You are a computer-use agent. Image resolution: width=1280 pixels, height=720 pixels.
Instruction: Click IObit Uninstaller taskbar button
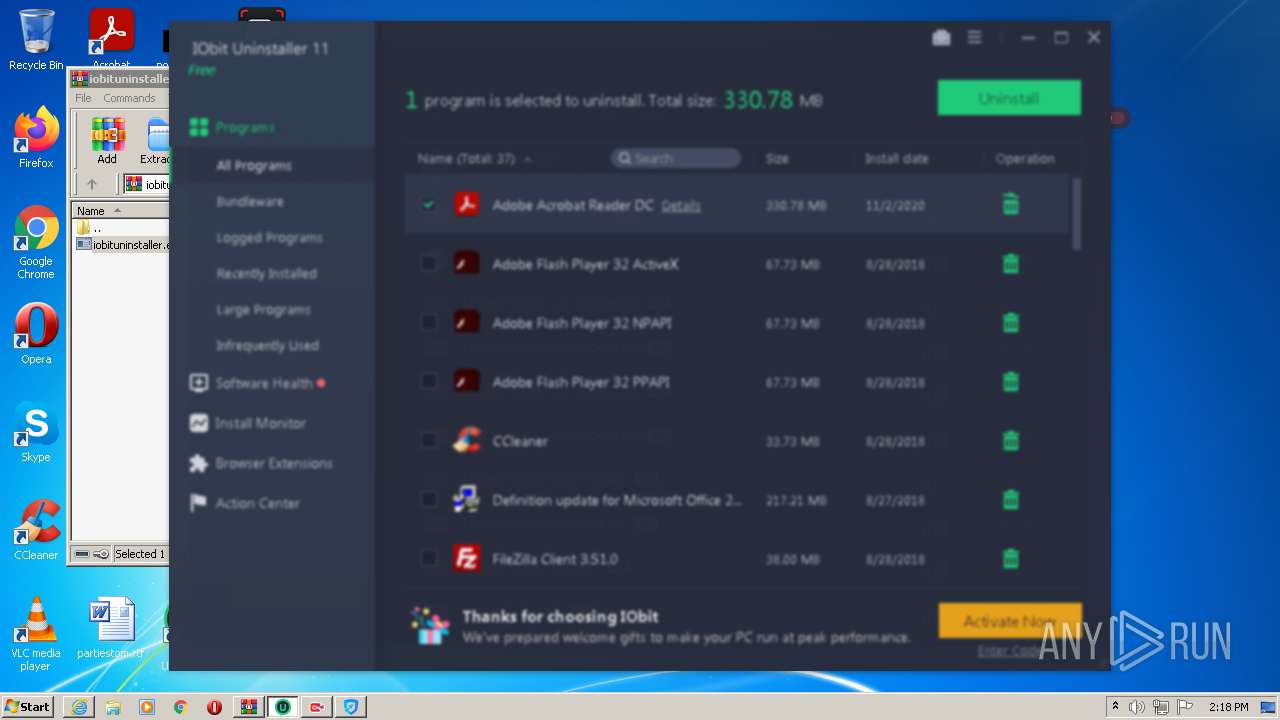point(283,707)
